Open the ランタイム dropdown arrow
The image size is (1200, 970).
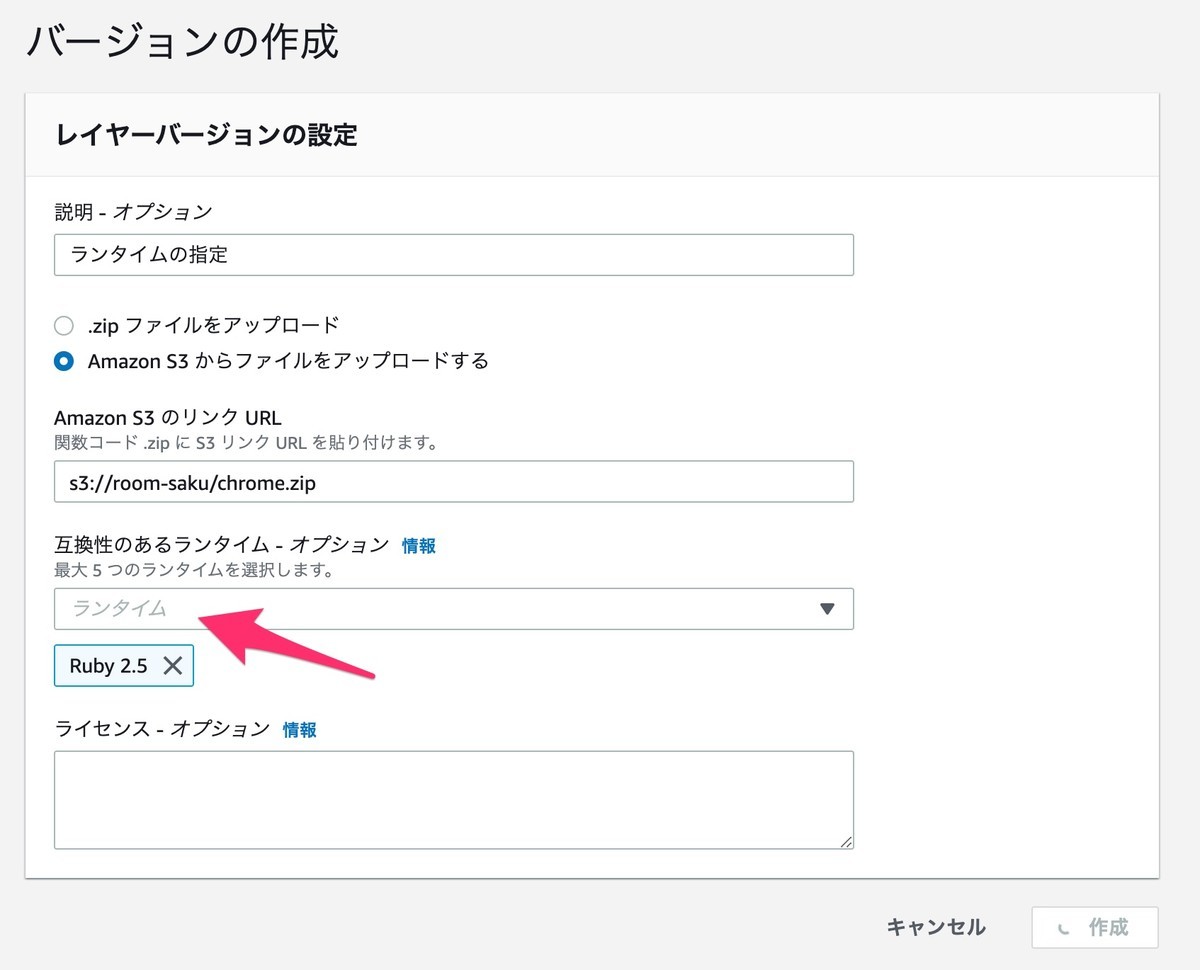click(827, 609)
